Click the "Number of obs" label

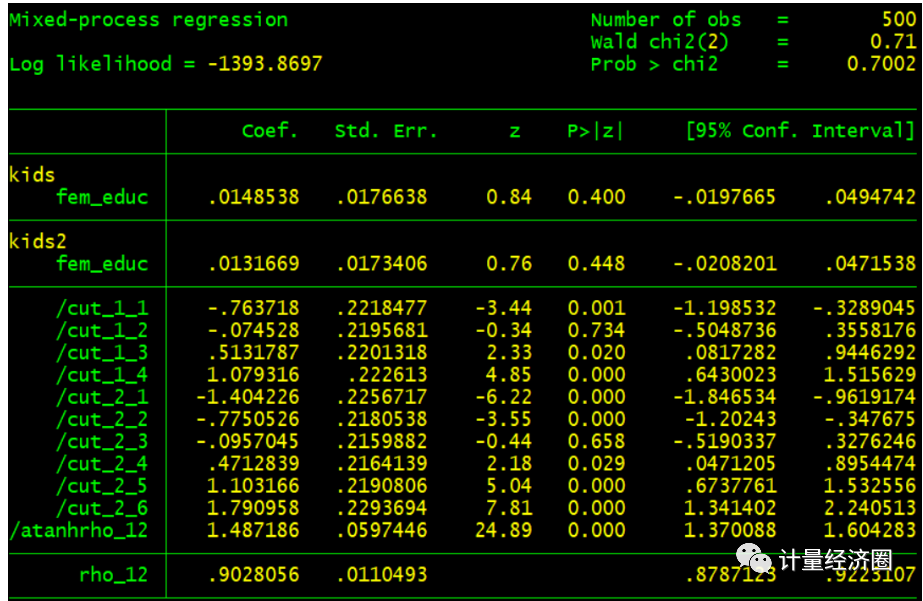666,20
